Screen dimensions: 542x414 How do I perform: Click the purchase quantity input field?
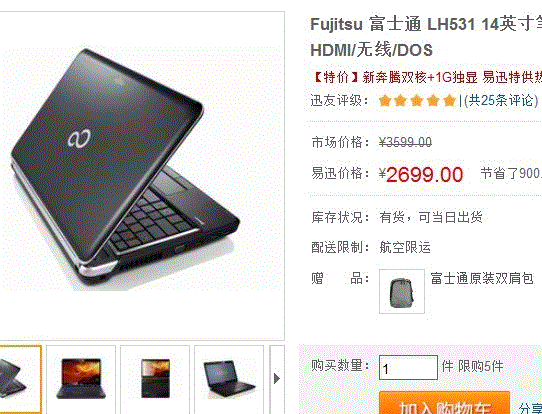[x=408, y=368]
